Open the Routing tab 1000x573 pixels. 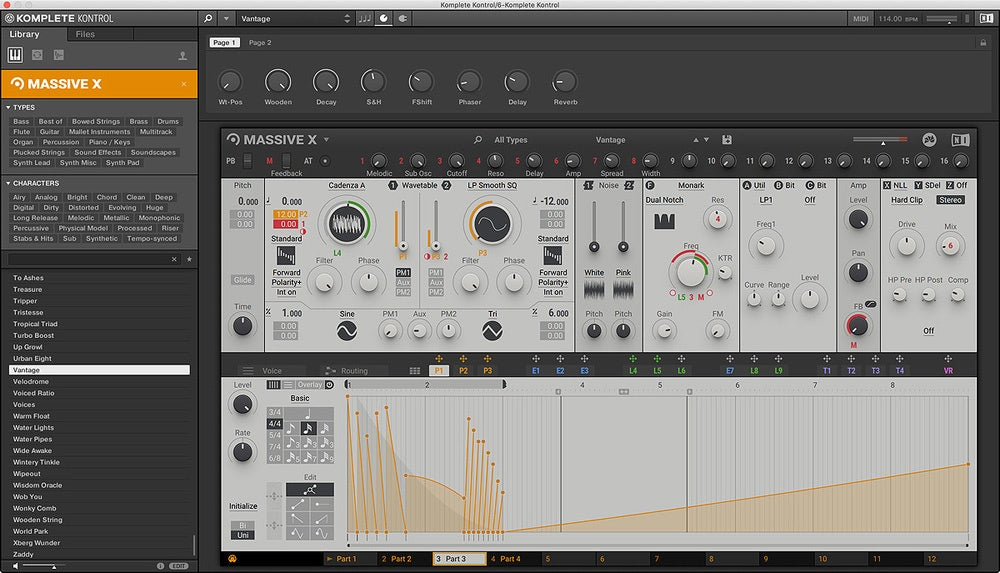(354, 371)
